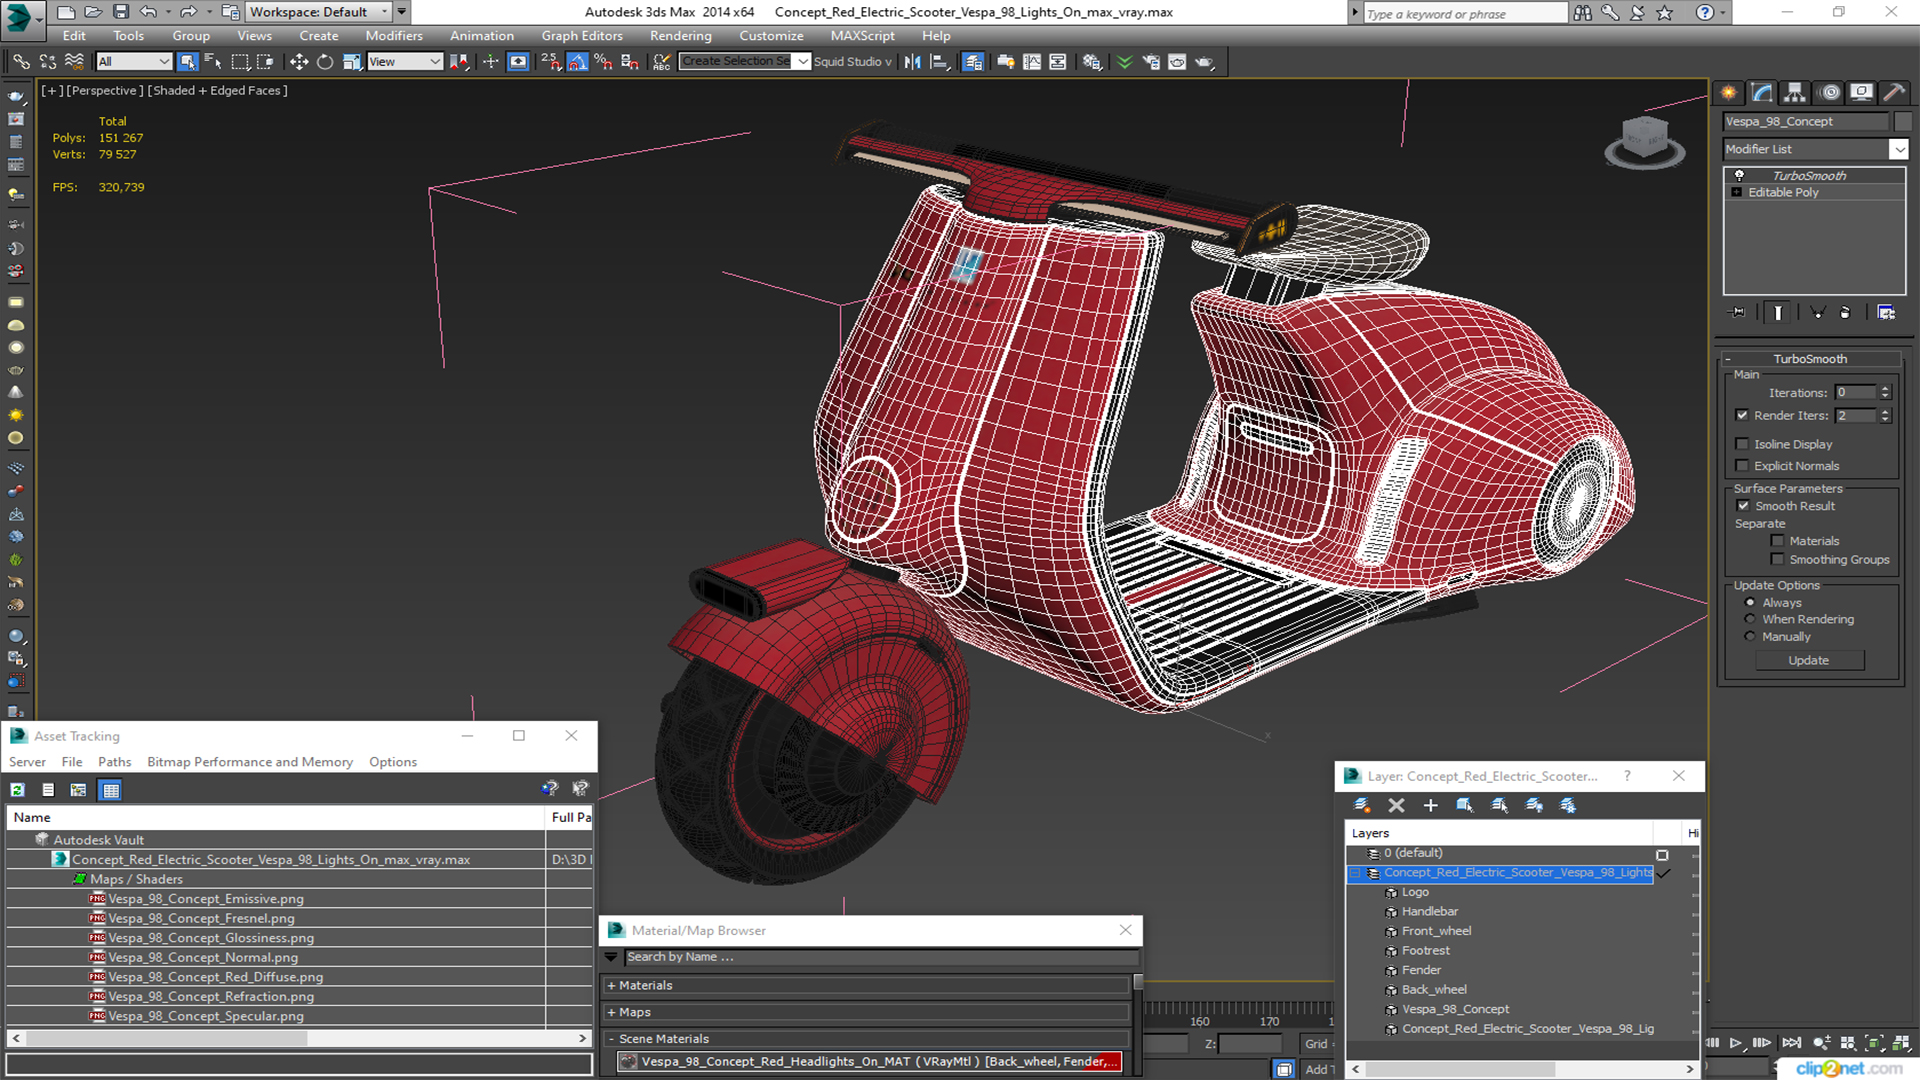This screenshot has width=1920, height=1080.
Task: Check the Separate by Materials checkbox
Action: (x=1777, y=541)
